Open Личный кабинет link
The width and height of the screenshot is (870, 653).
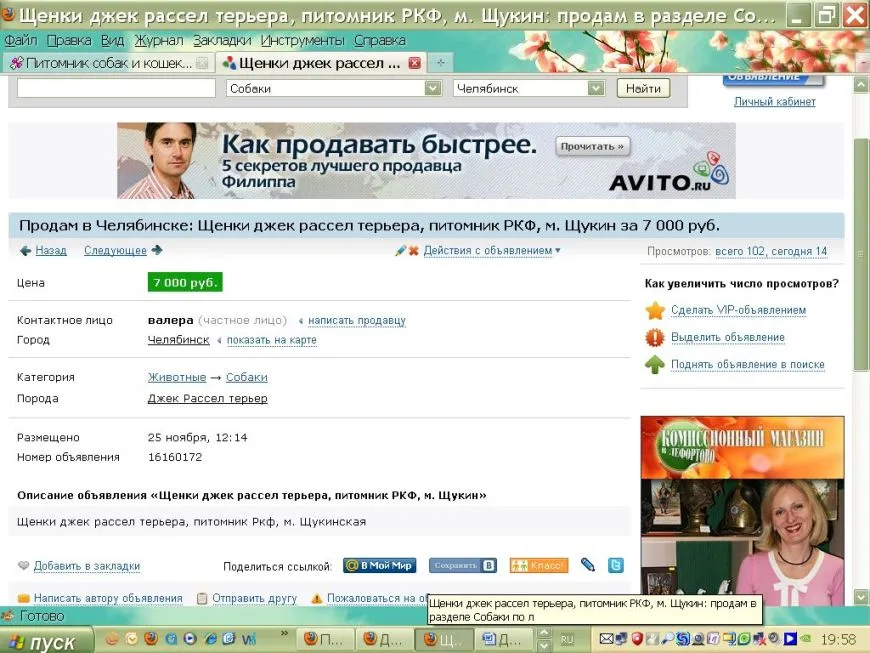[x=775, y=102]
